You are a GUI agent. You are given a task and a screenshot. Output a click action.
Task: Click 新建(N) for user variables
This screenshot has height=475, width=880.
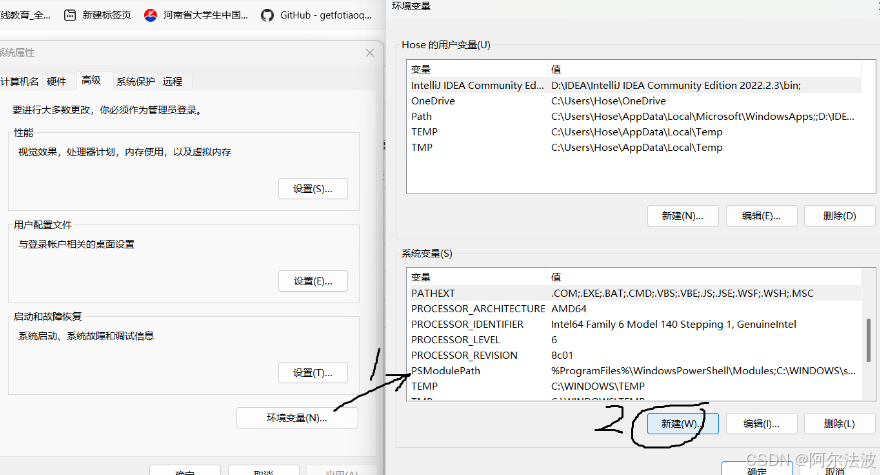coord(682,216)
